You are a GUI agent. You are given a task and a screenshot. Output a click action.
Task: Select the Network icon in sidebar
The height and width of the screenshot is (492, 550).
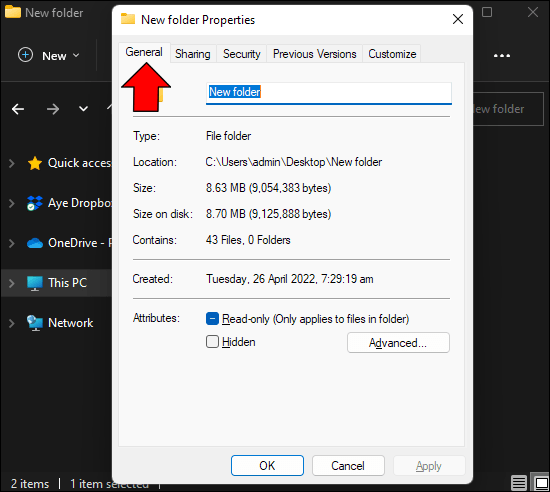[x=35, y=323]
